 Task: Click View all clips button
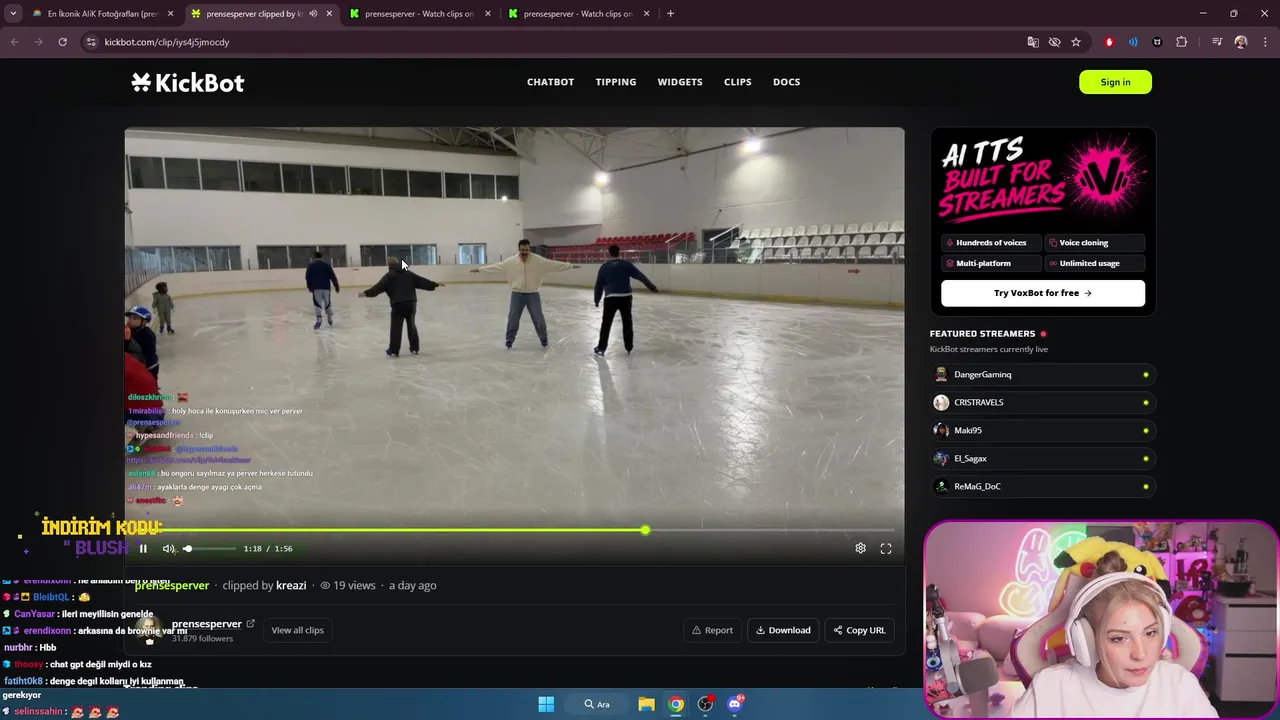pyautogui.click(x=297, y=630)
